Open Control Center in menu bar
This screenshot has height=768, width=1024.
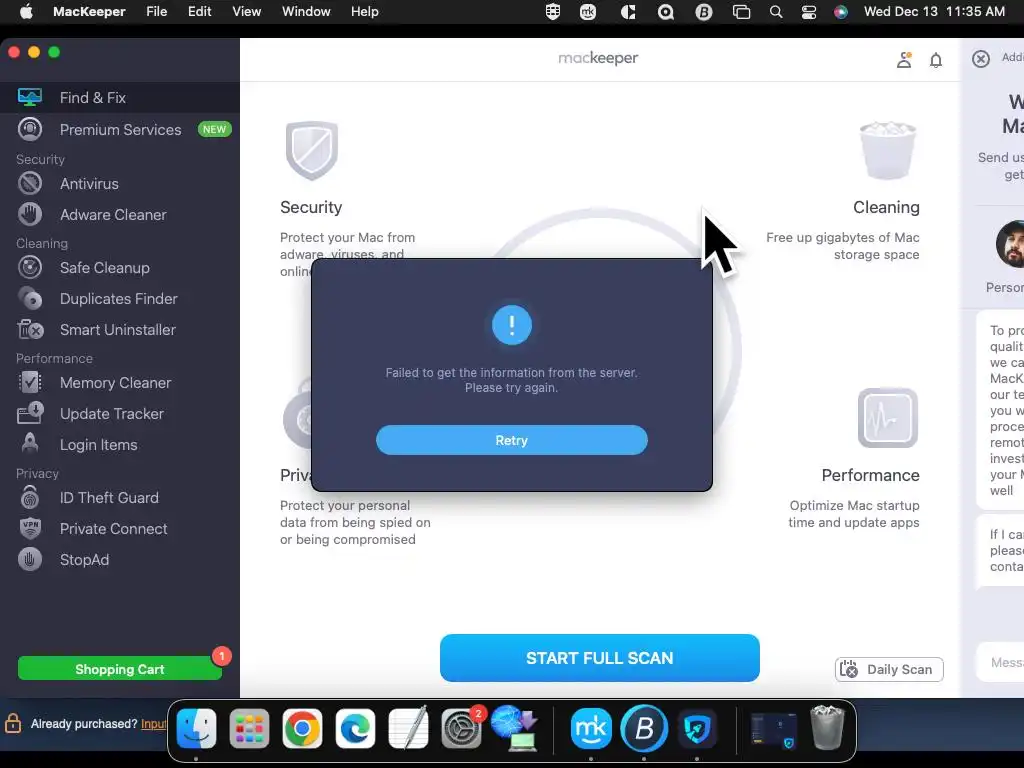[x=808, y=12]
